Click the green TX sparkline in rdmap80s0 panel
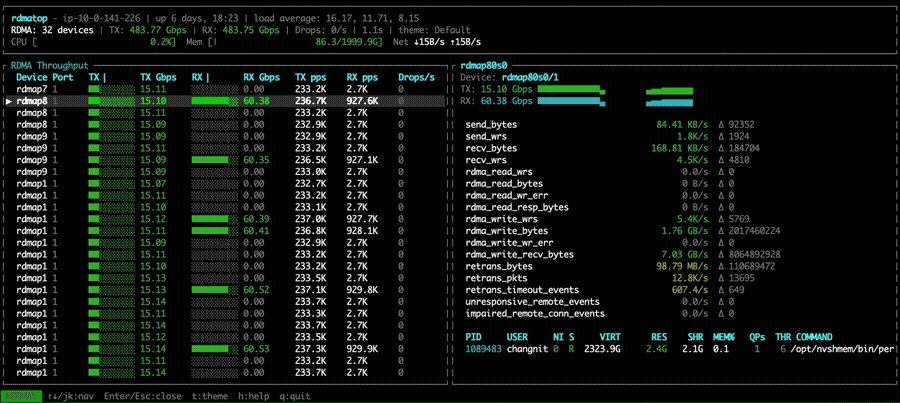This screenshot has width=900, height=403. point(615,90)
